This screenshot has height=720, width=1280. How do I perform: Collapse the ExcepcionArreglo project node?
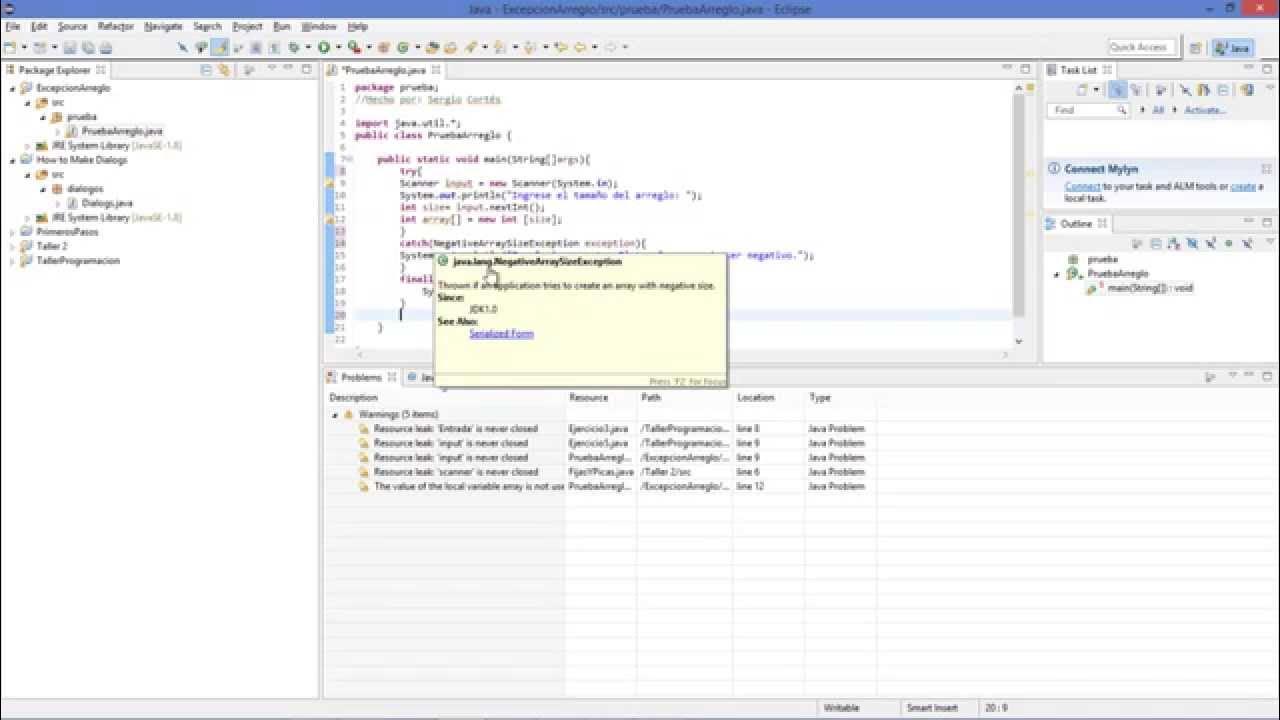point(13,88)
